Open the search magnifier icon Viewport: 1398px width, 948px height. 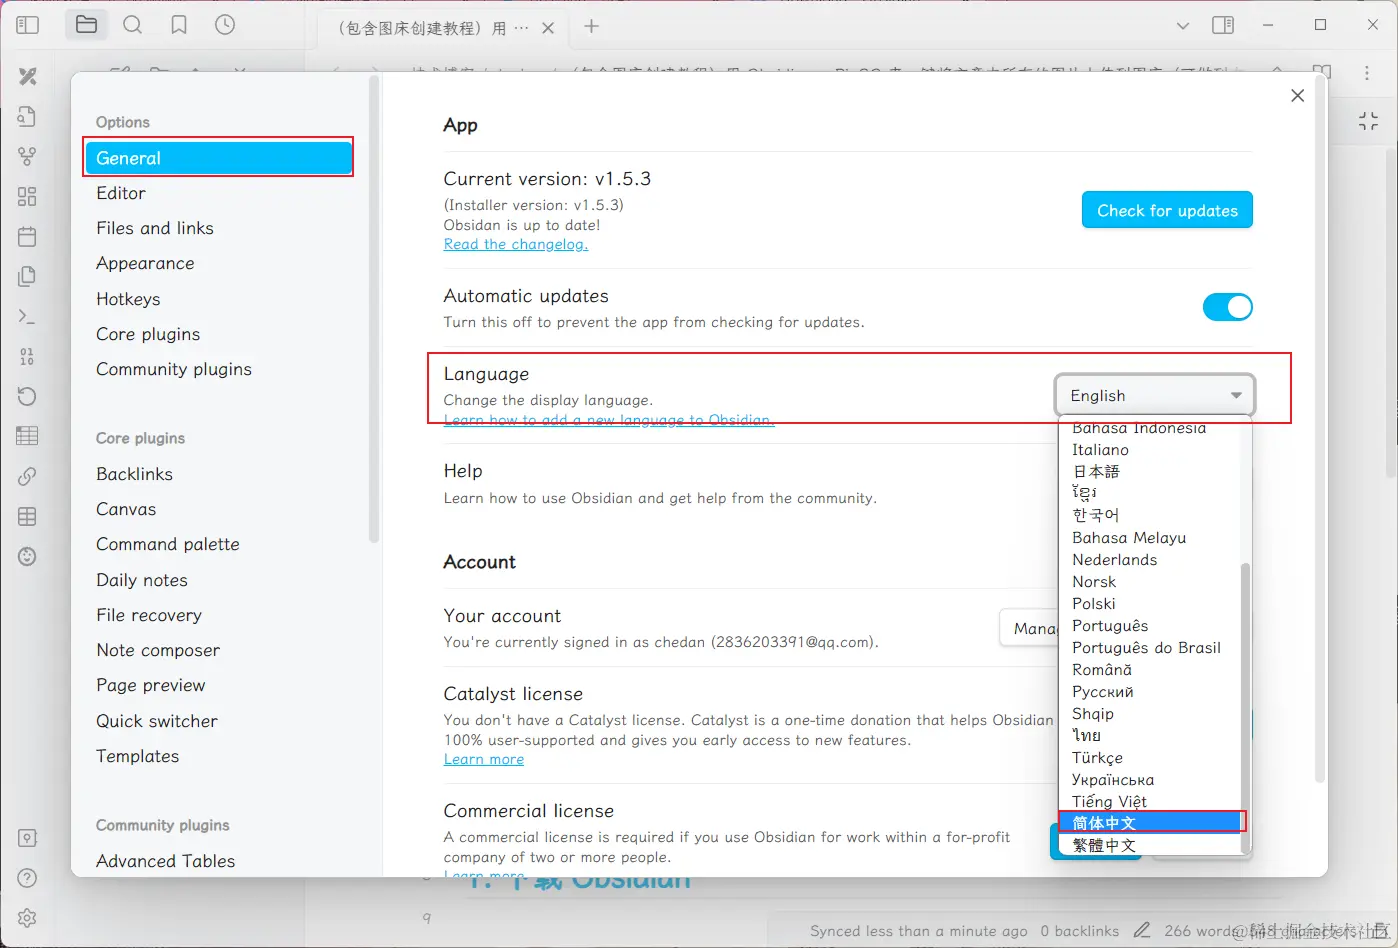(132, 25)
